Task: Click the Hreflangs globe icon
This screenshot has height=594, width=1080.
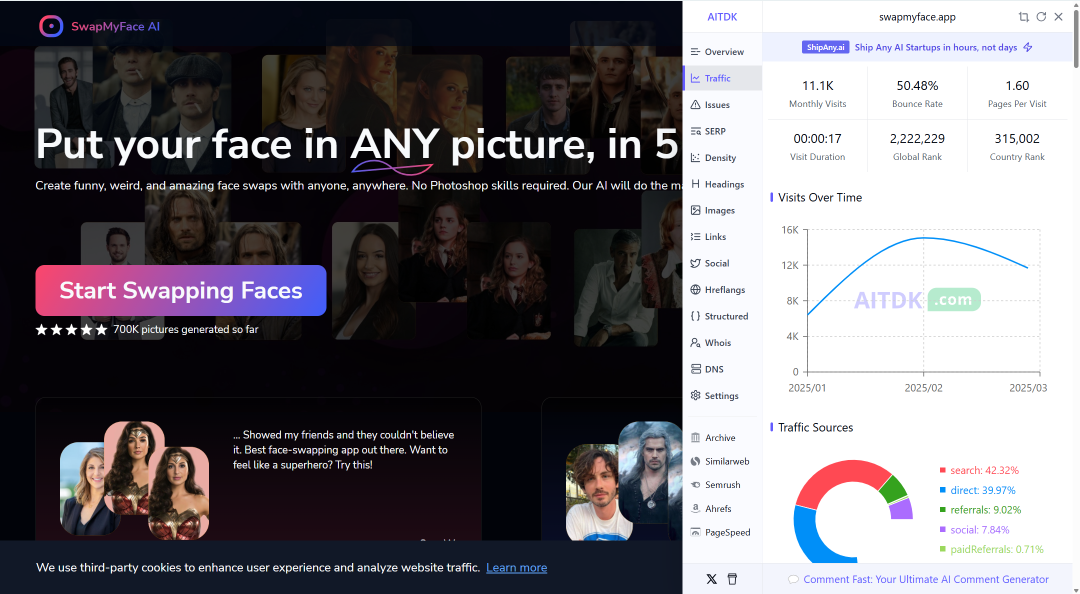Action: tap(696, 289)
